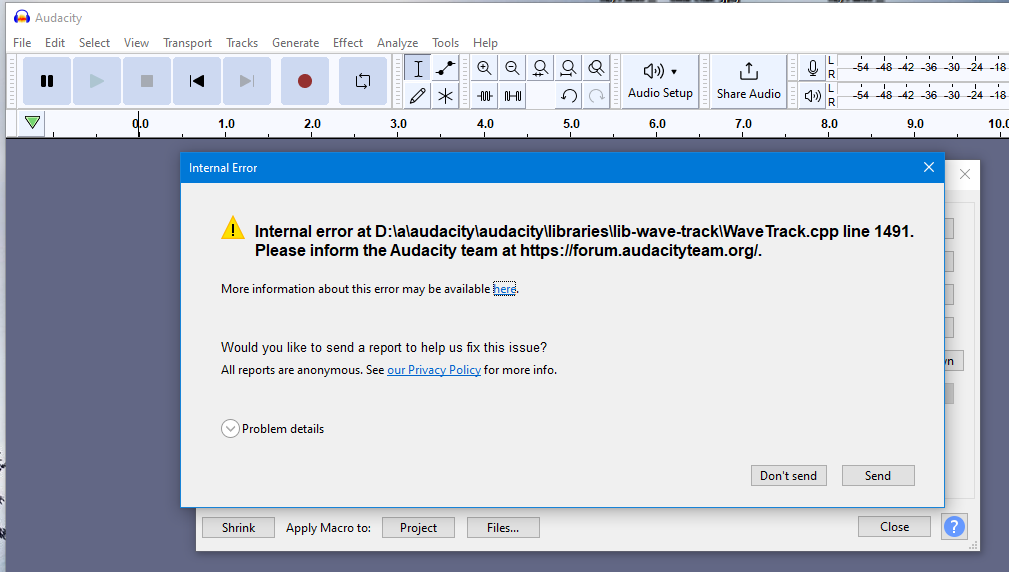Open the Select menu

[94, 42]
